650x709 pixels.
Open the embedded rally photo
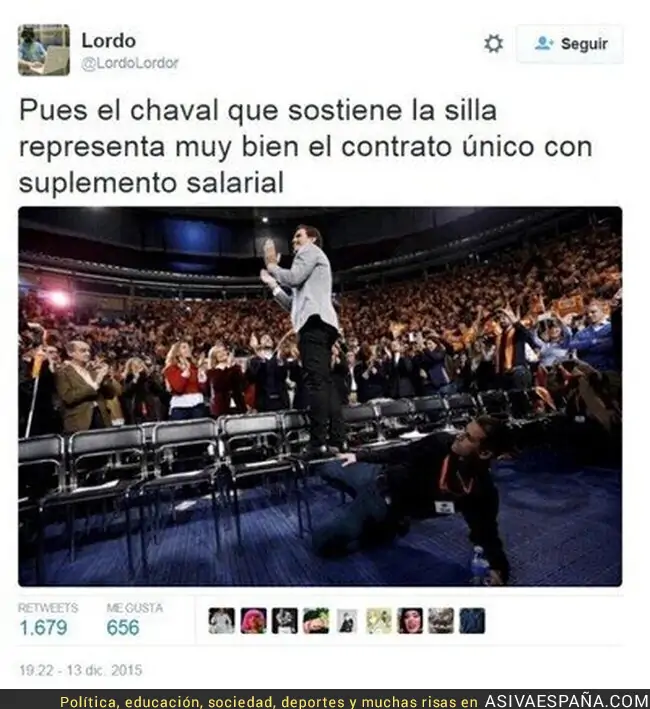click(x=320, y=397)
